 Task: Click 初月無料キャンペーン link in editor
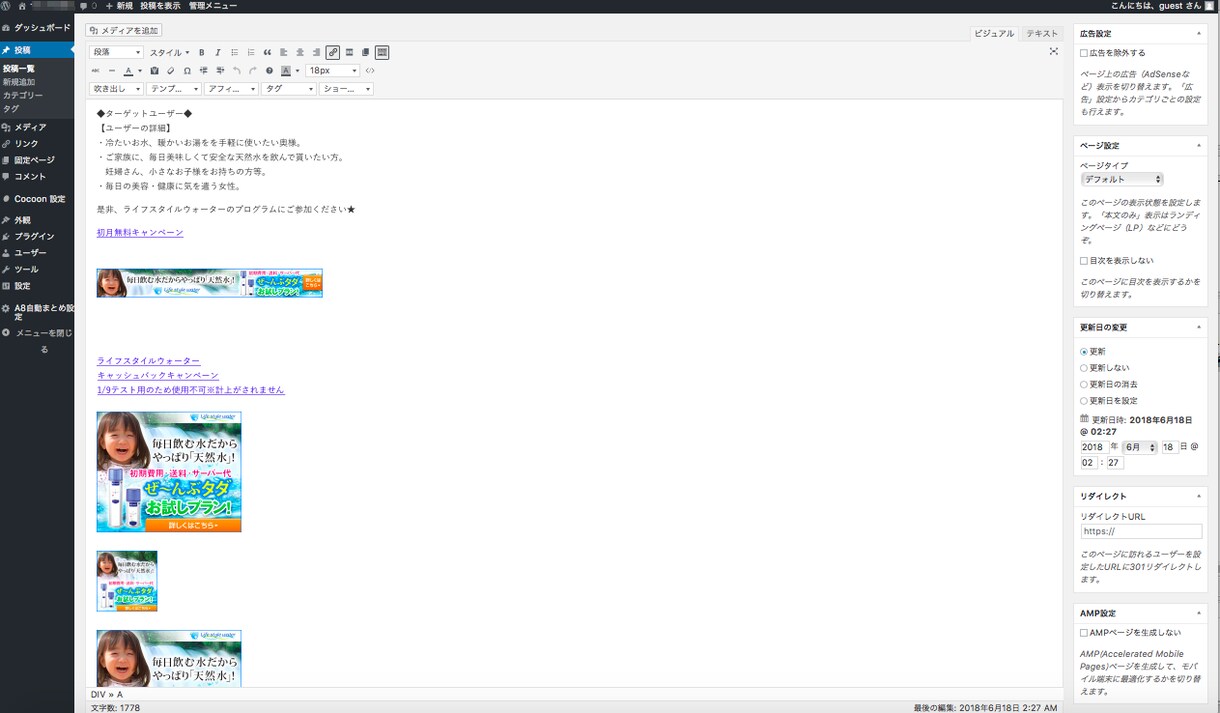tap(140, 233)
